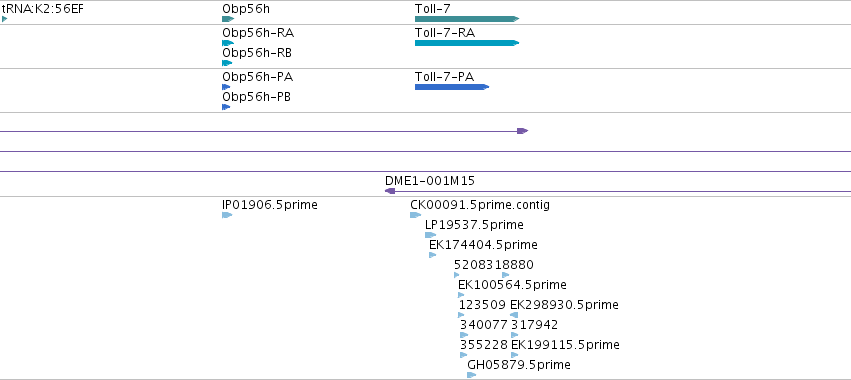This screenshot has width=851, height=380.
Task: Click the EK199115.5prime label
Action: click(565, 345)
